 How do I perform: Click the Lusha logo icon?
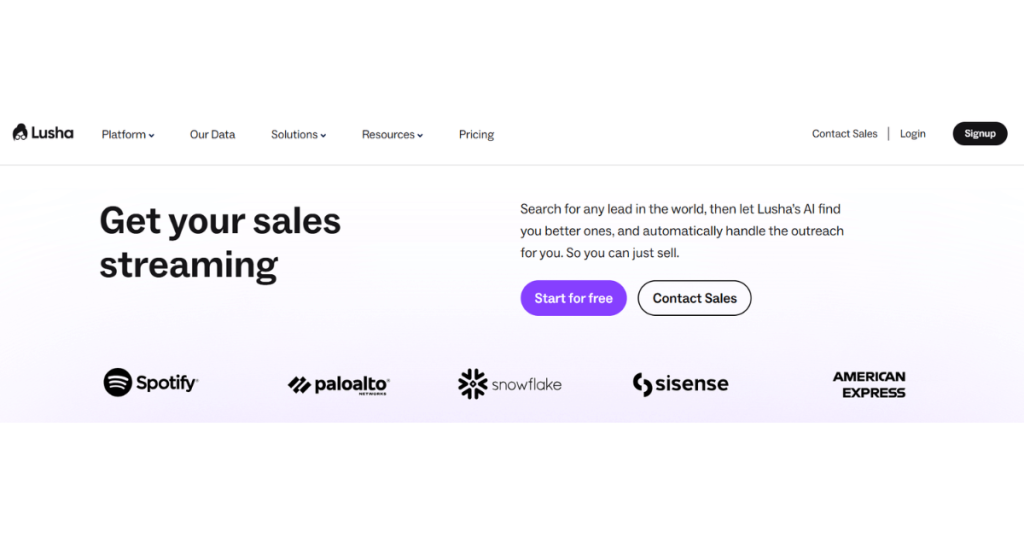(20, 133)
